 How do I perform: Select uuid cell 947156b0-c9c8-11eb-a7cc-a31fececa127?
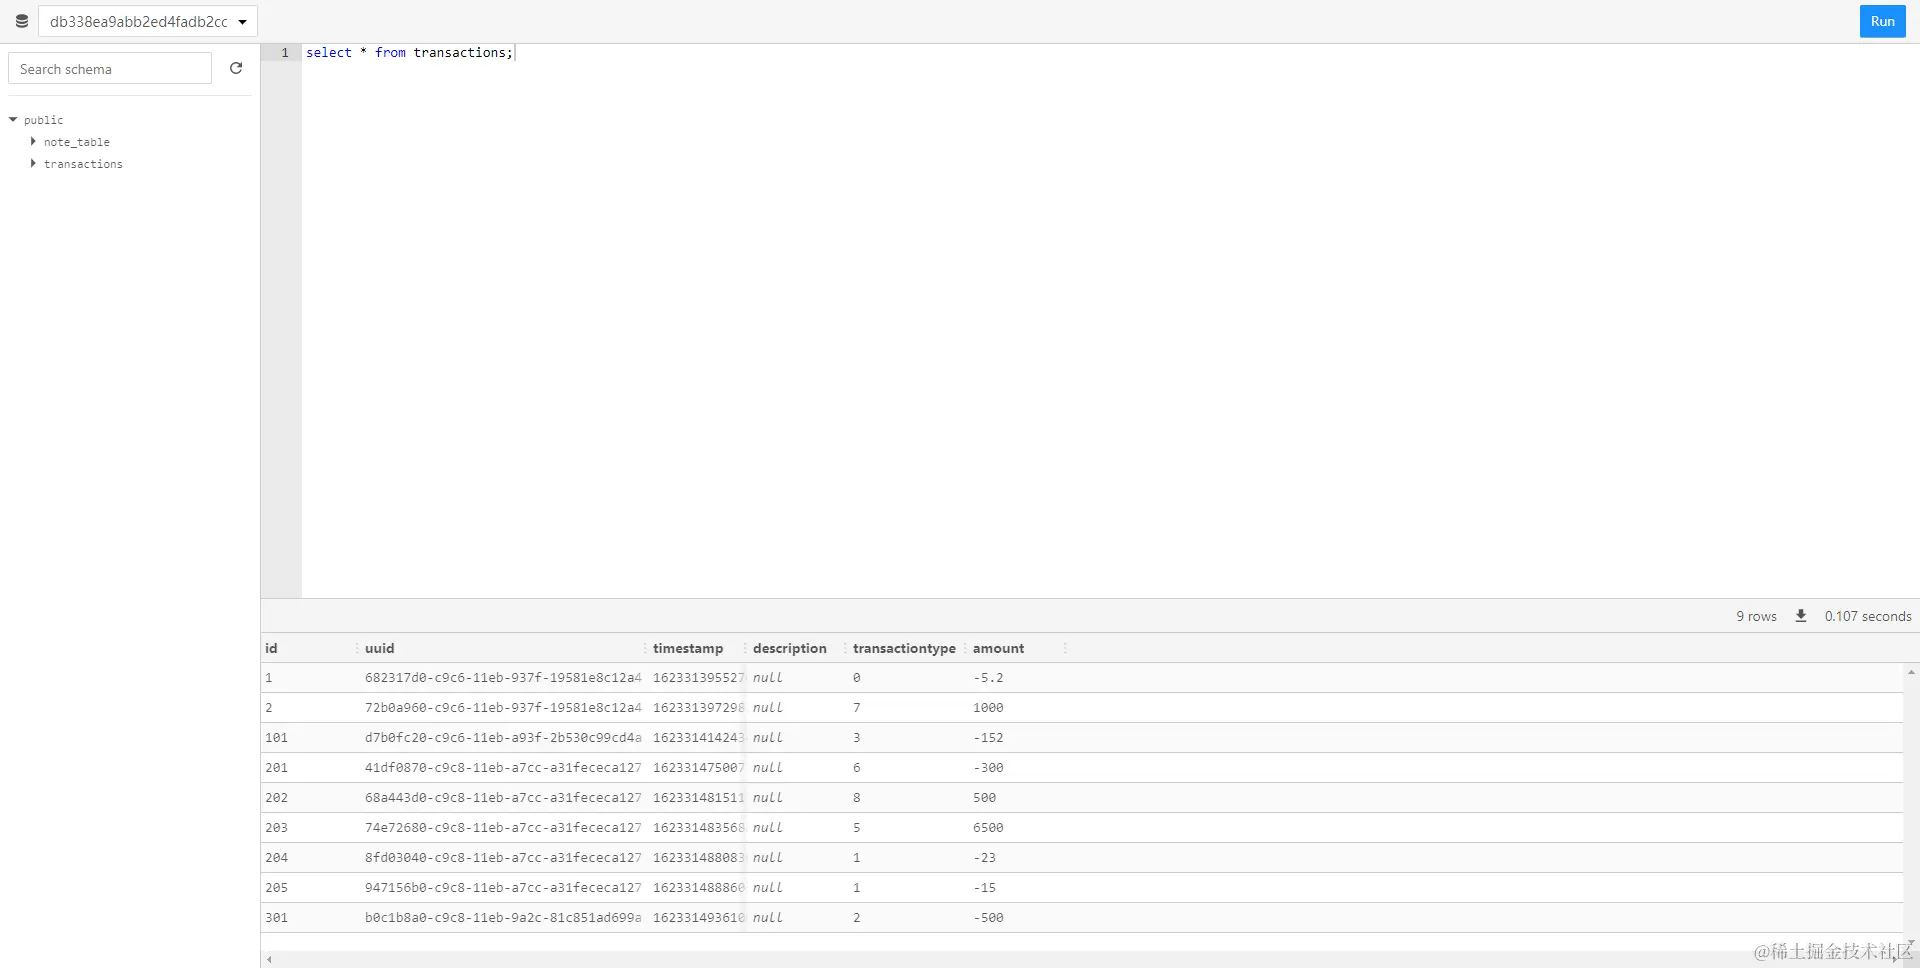(x=503, y=888)
